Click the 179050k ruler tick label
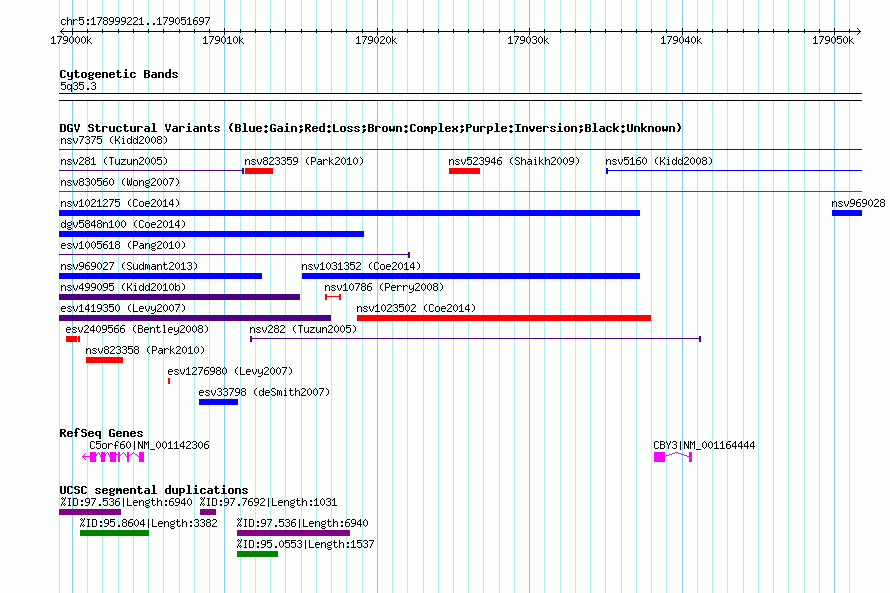Viewport: 890px width, 593px height. 833,40
